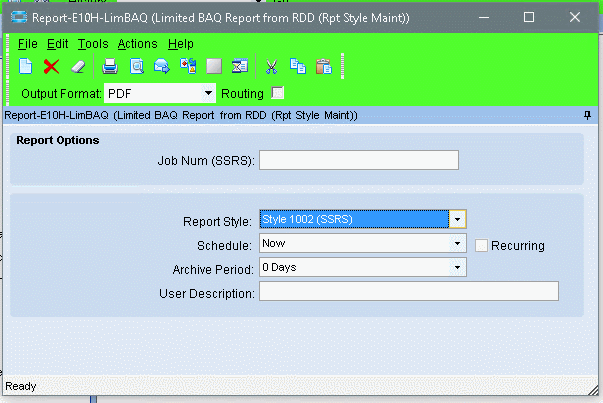Click the Print icon in toolbar
Viewport: 603px width, 403px height.
(110, 67)
